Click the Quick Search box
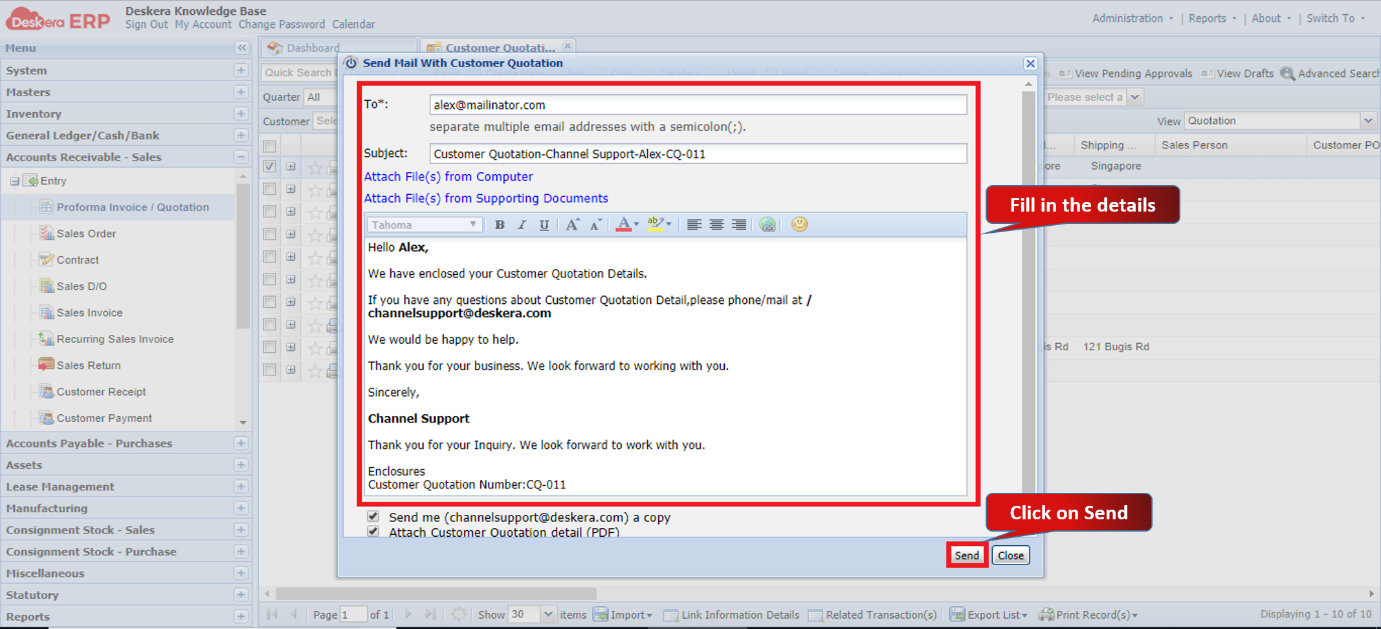The image size is (1381, 629). coord(299,73)
